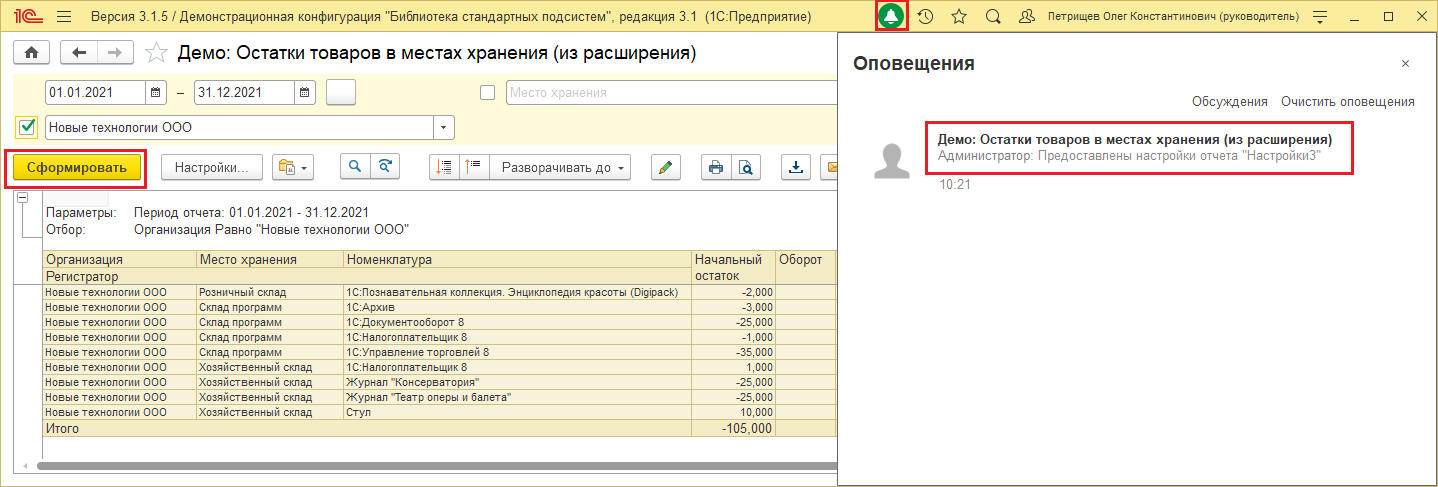
Task: Click the horizontal scrollbar of the report
Action: click(436, 466)
